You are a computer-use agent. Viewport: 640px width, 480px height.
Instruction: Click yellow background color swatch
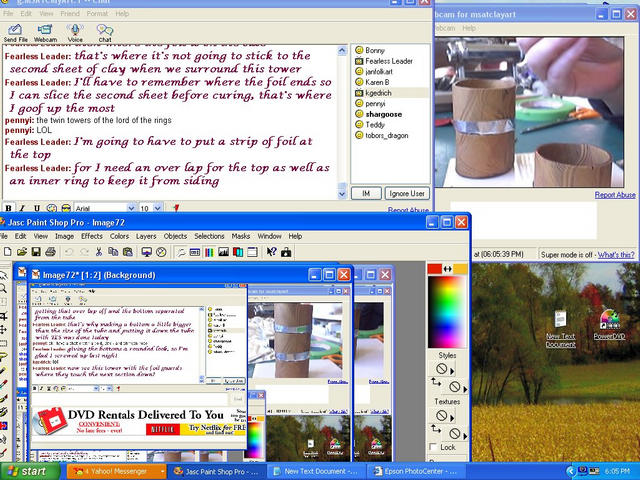coord(460,269)
